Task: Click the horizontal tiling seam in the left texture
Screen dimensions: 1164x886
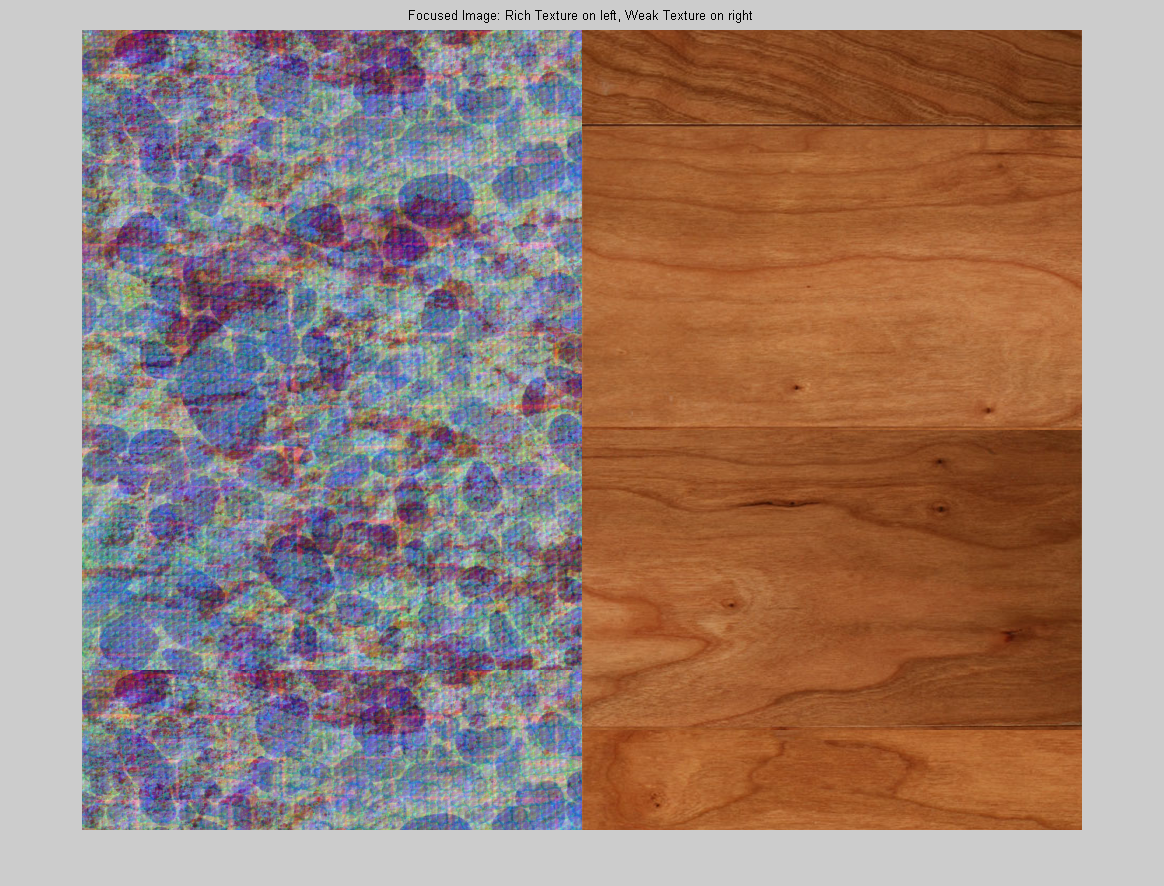Action: pyautogui.click(x=330, y=670)
